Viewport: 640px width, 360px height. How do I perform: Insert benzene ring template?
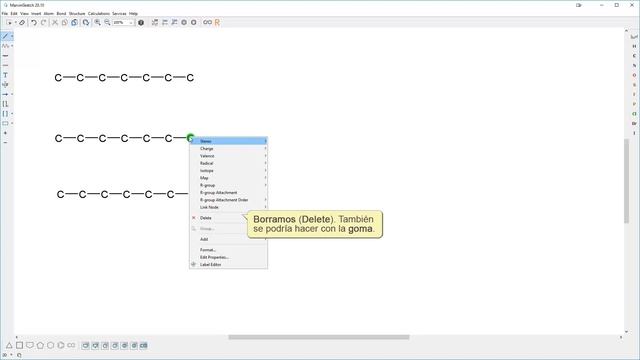click(61, 345)
